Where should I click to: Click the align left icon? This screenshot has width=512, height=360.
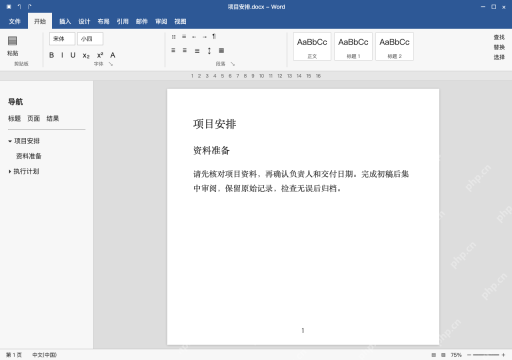pos(173,50)
